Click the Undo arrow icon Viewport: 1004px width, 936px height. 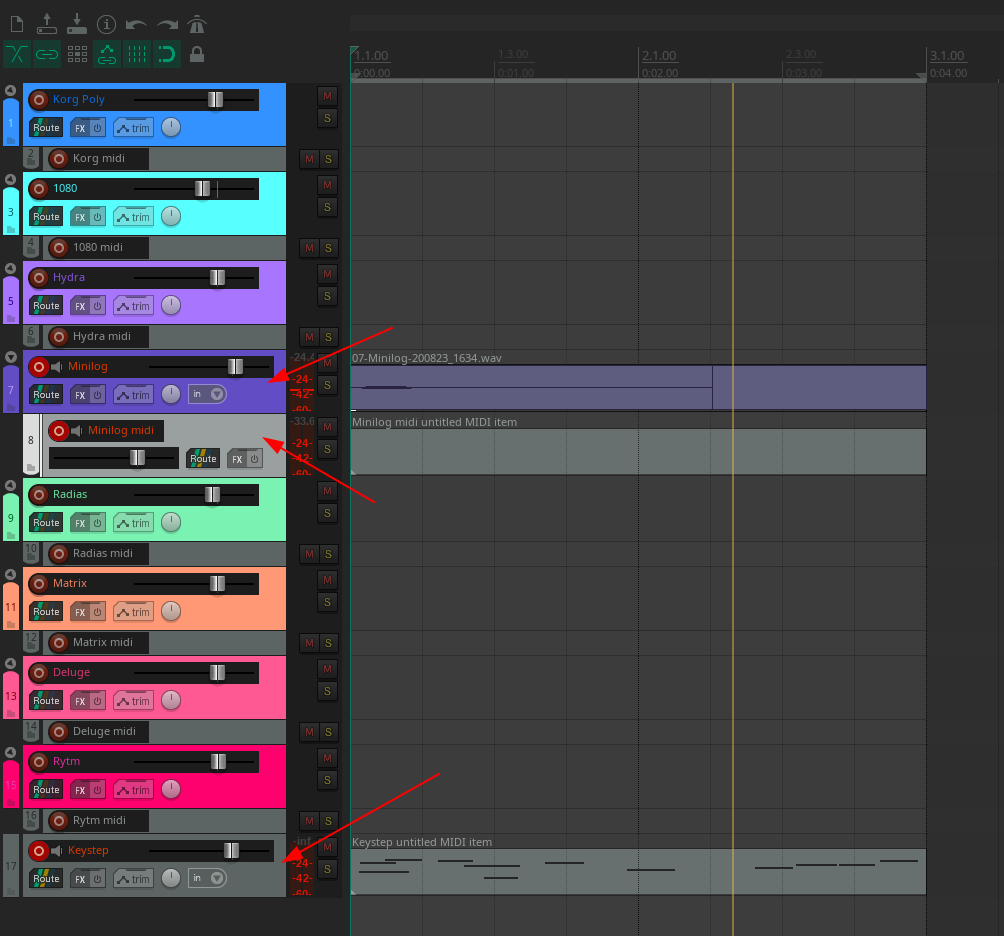[136, 25]
